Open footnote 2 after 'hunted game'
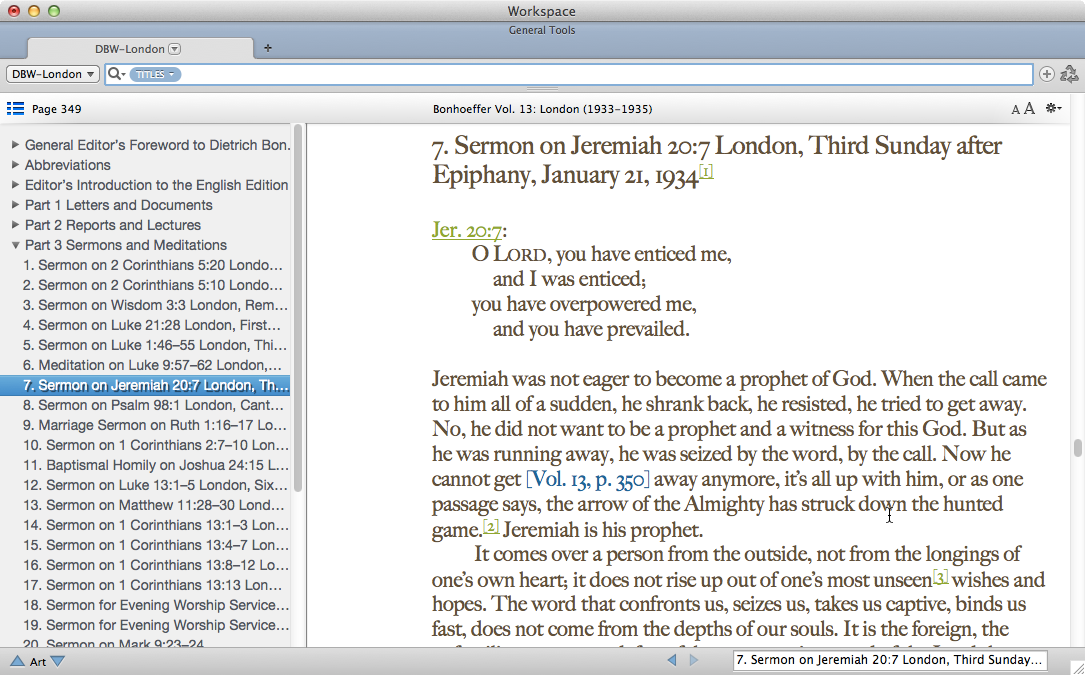The height and width of the screenshot is (675, 1085). [491, 527]
